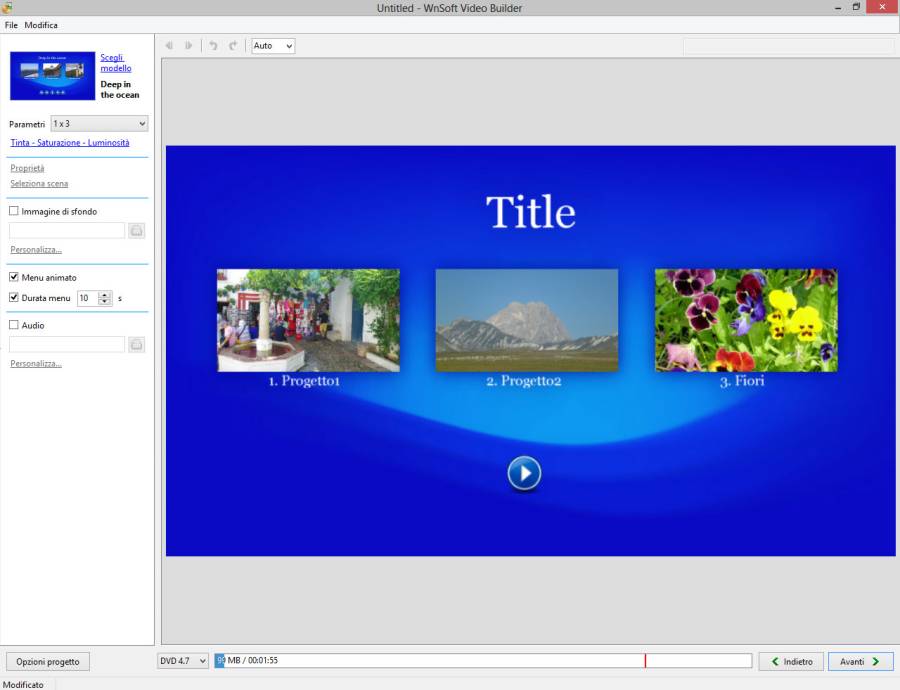Click the Avanti button
900x690 pixels.
pos(860,661)
